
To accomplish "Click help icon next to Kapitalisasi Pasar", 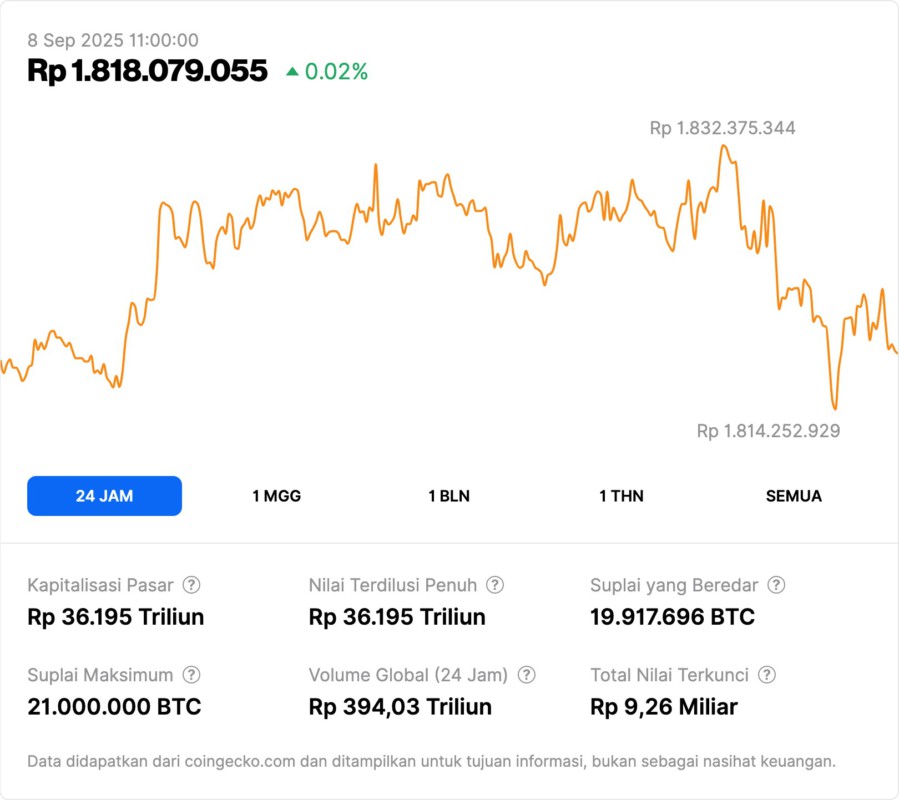I will click(191, 585).
